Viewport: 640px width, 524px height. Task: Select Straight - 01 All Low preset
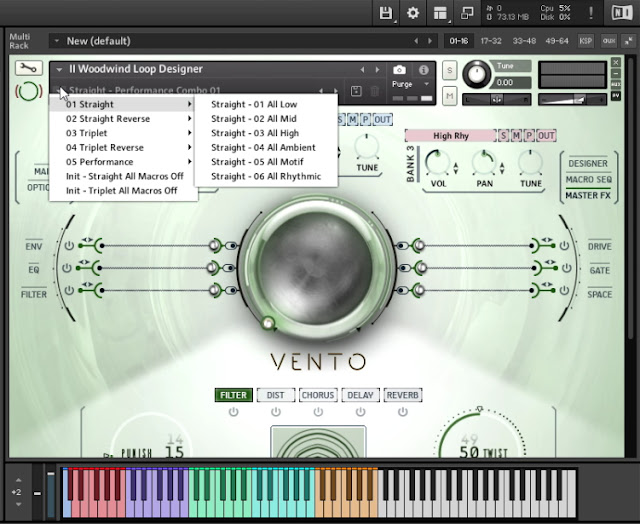254,104
